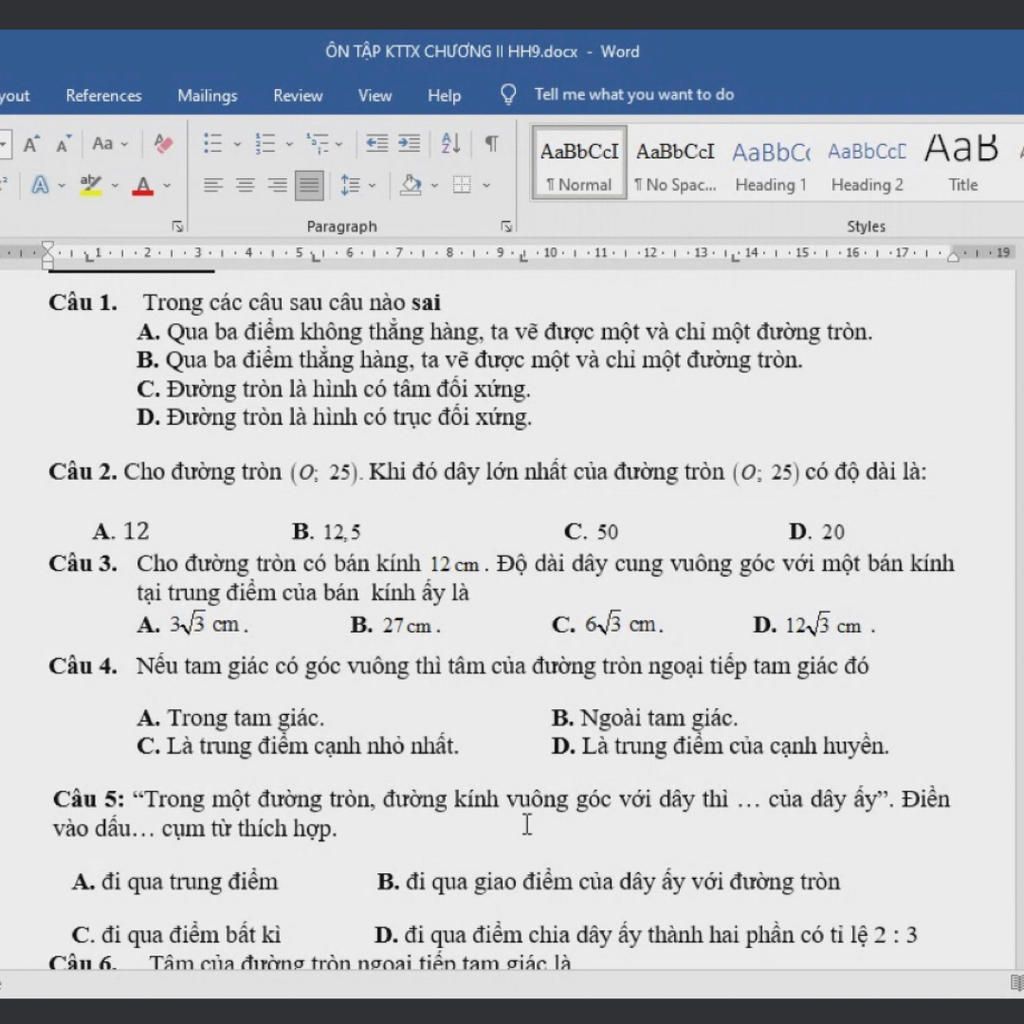Expand the Text Effects dropdown arrow

[x=61, y=186]
